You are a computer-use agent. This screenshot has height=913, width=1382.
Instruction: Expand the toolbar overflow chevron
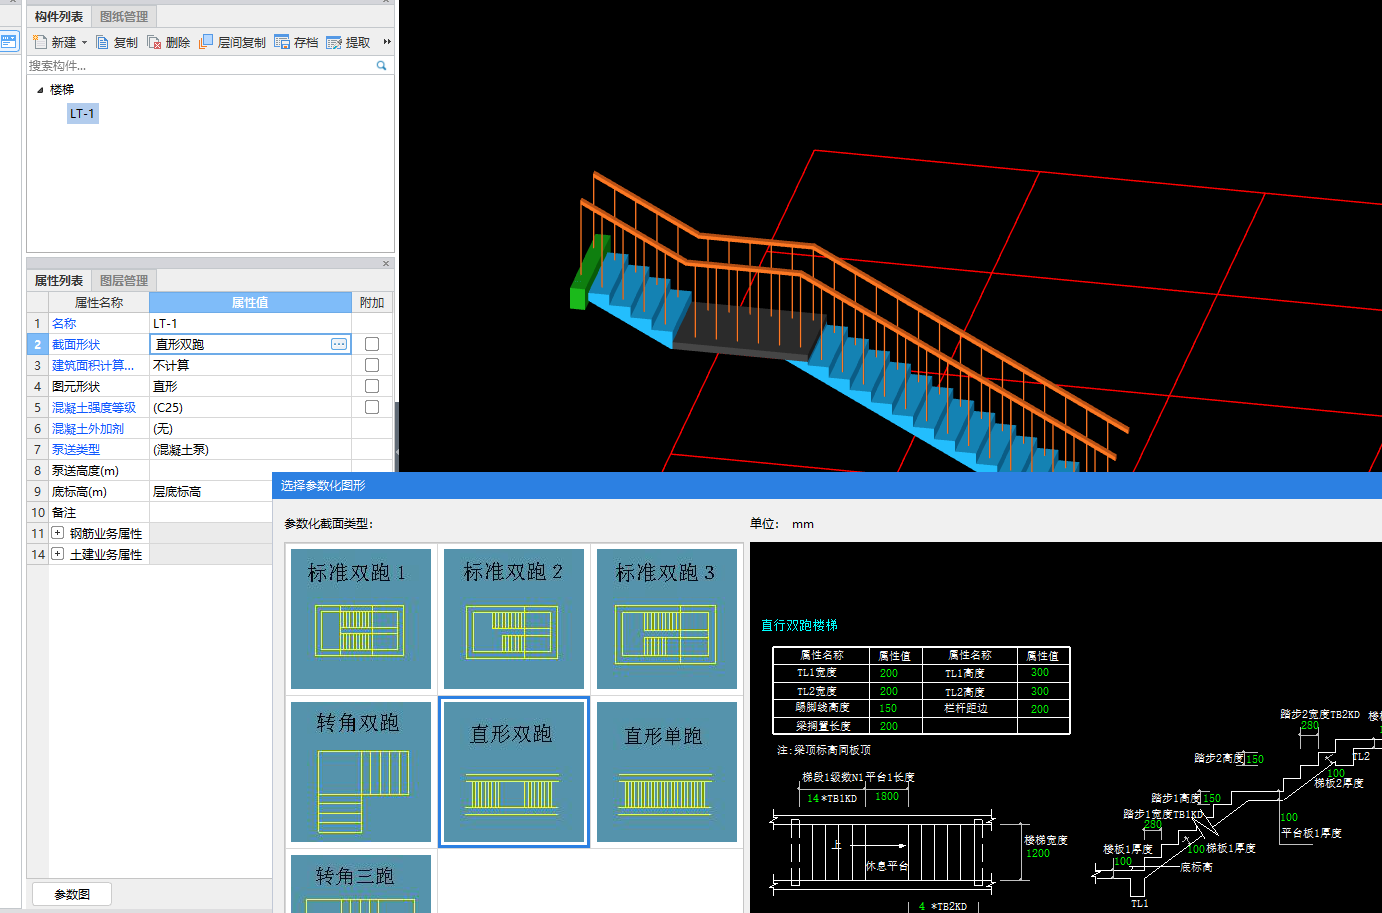[x=387, y=42]
